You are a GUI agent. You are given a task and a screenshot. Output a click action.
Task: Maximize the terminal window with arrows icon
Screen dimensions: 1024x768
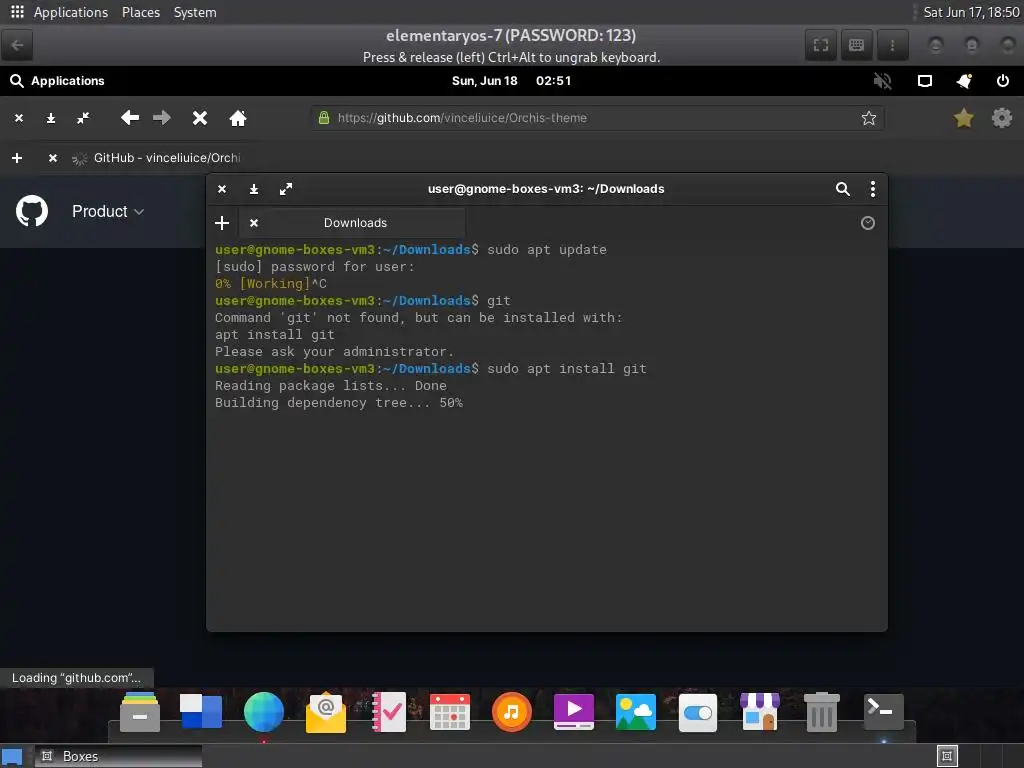click(x=286, y=189)
